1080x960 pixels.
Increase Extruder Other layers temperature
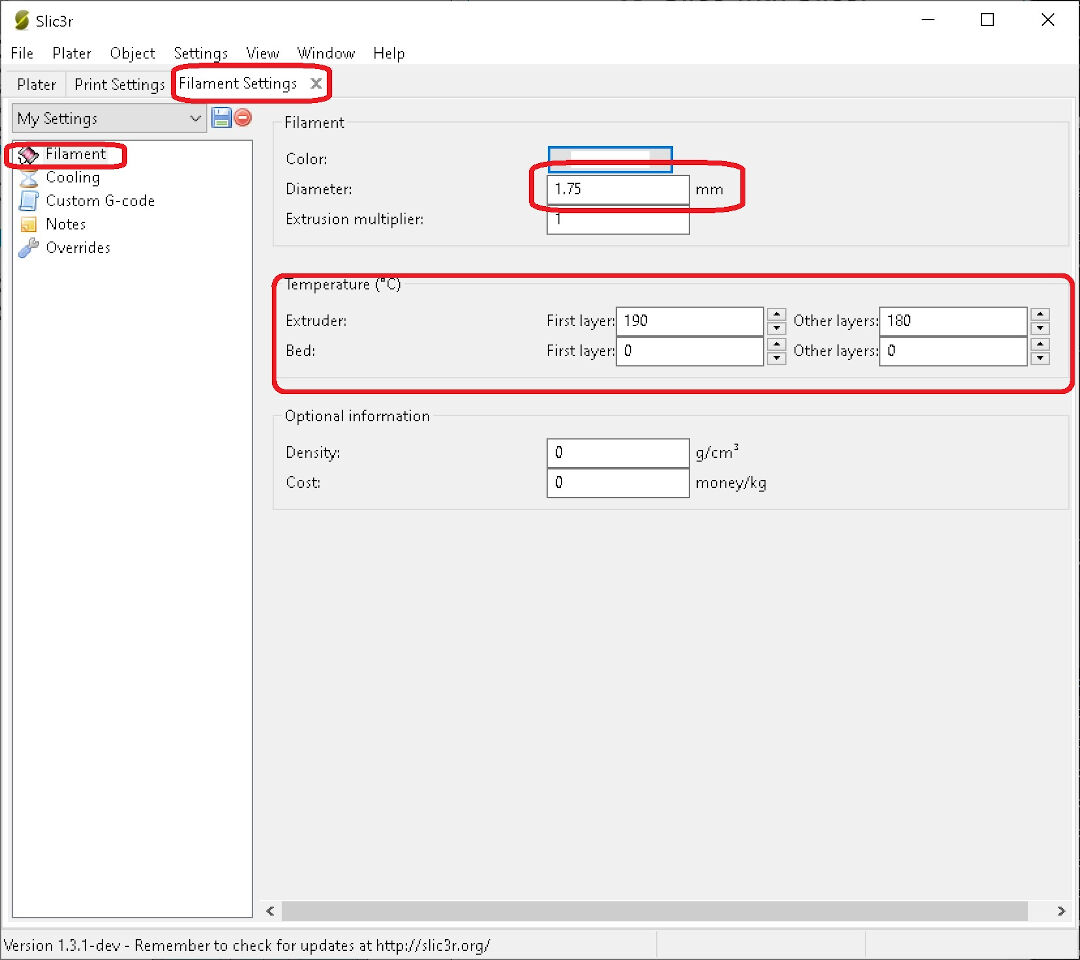tap(1040, 314)
